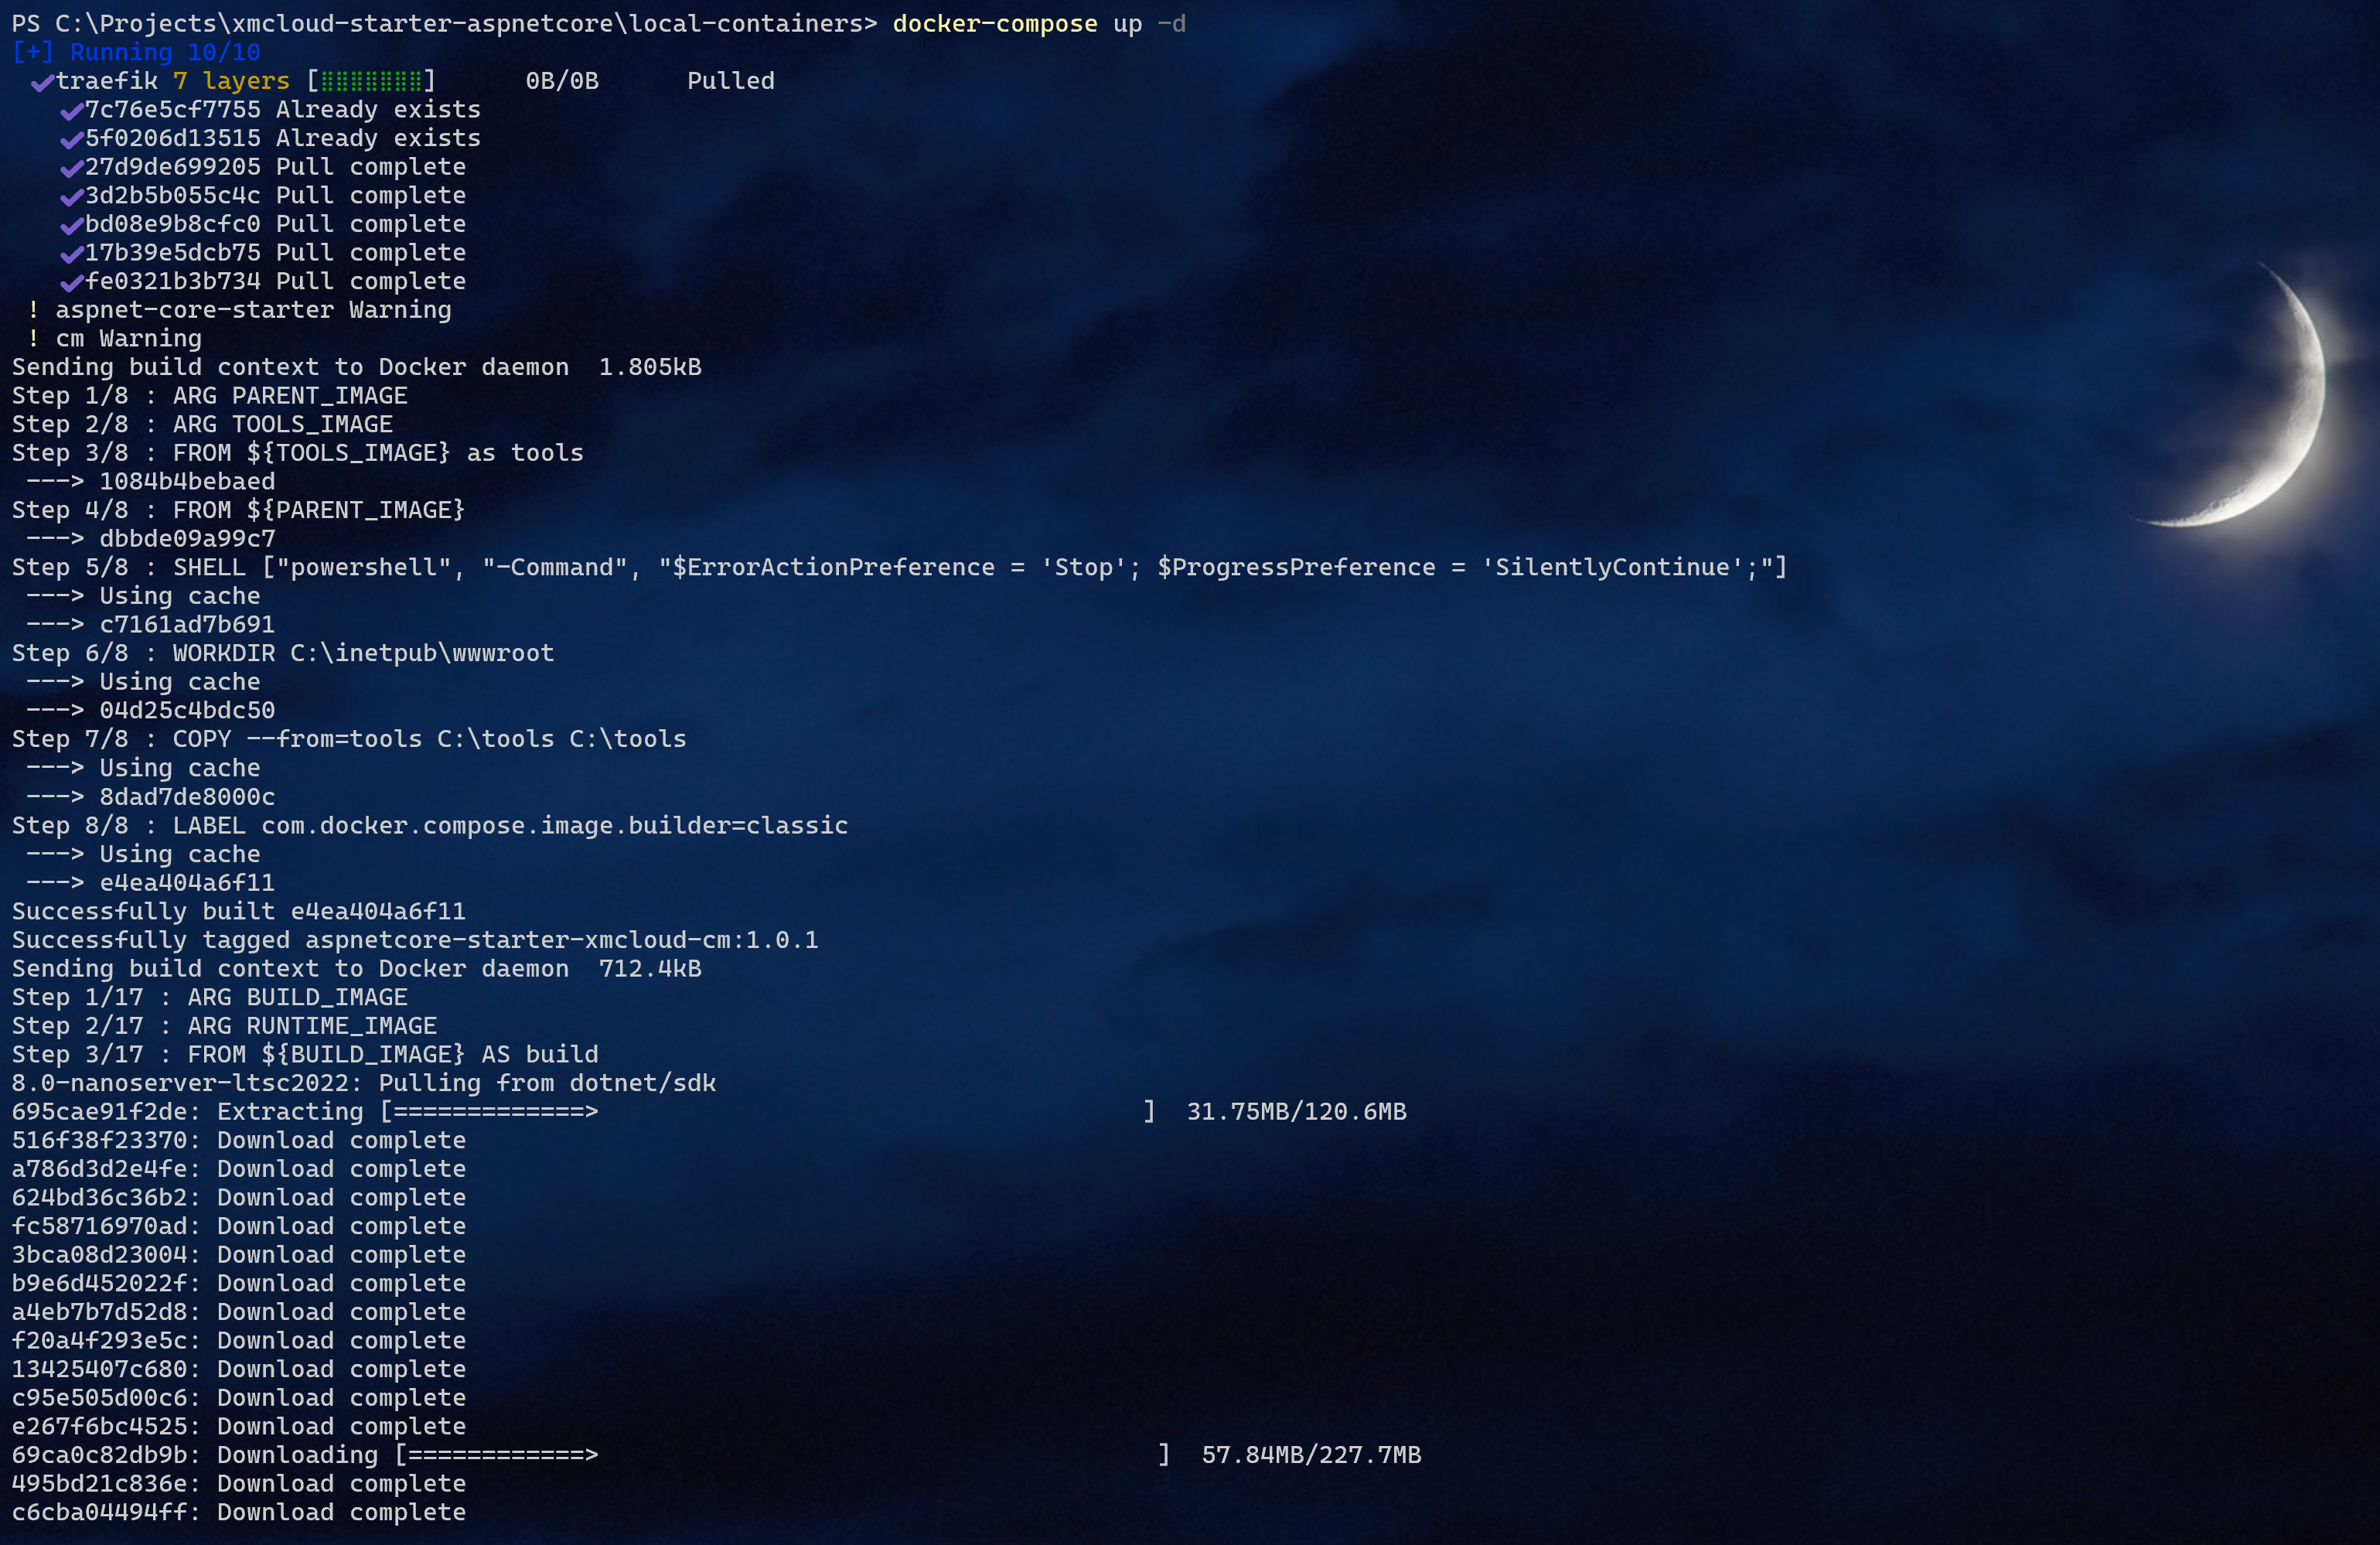Click '8.0-nanoserver-ltsc2022: Pulling from dotnet/sdk' line

(x=364, y=1084)
